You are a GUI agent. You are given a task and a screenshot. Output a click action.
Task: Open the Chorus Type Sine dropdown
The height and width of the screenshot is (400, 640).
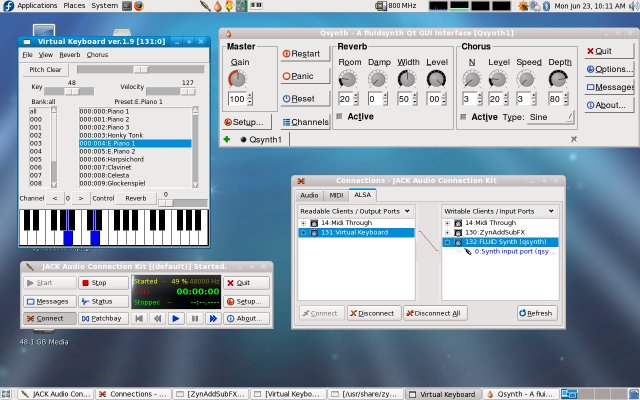click(x=551, y=117)
